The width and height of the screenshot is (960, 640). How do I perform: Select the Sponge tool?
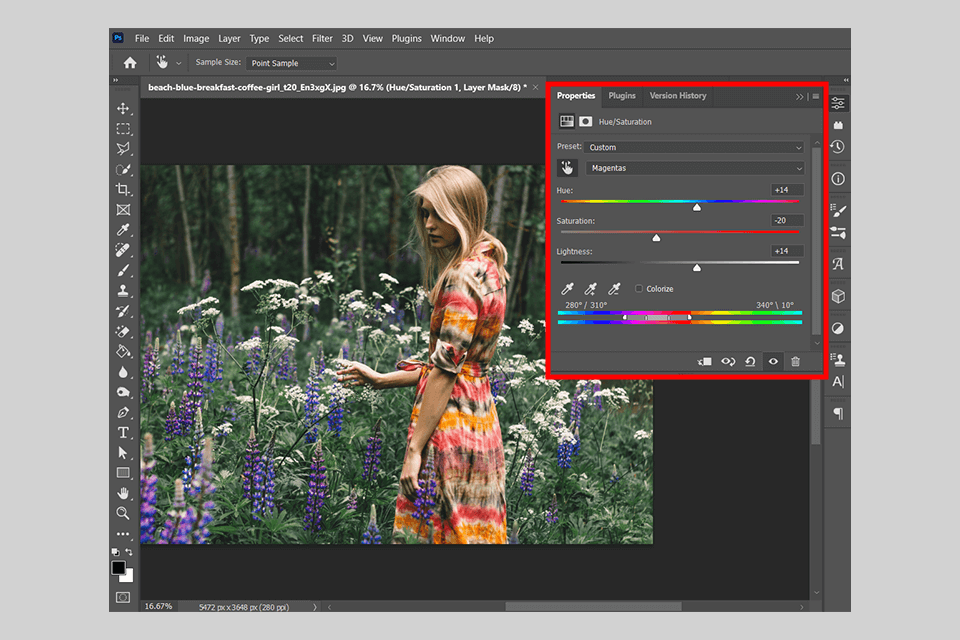coord(123,392)
